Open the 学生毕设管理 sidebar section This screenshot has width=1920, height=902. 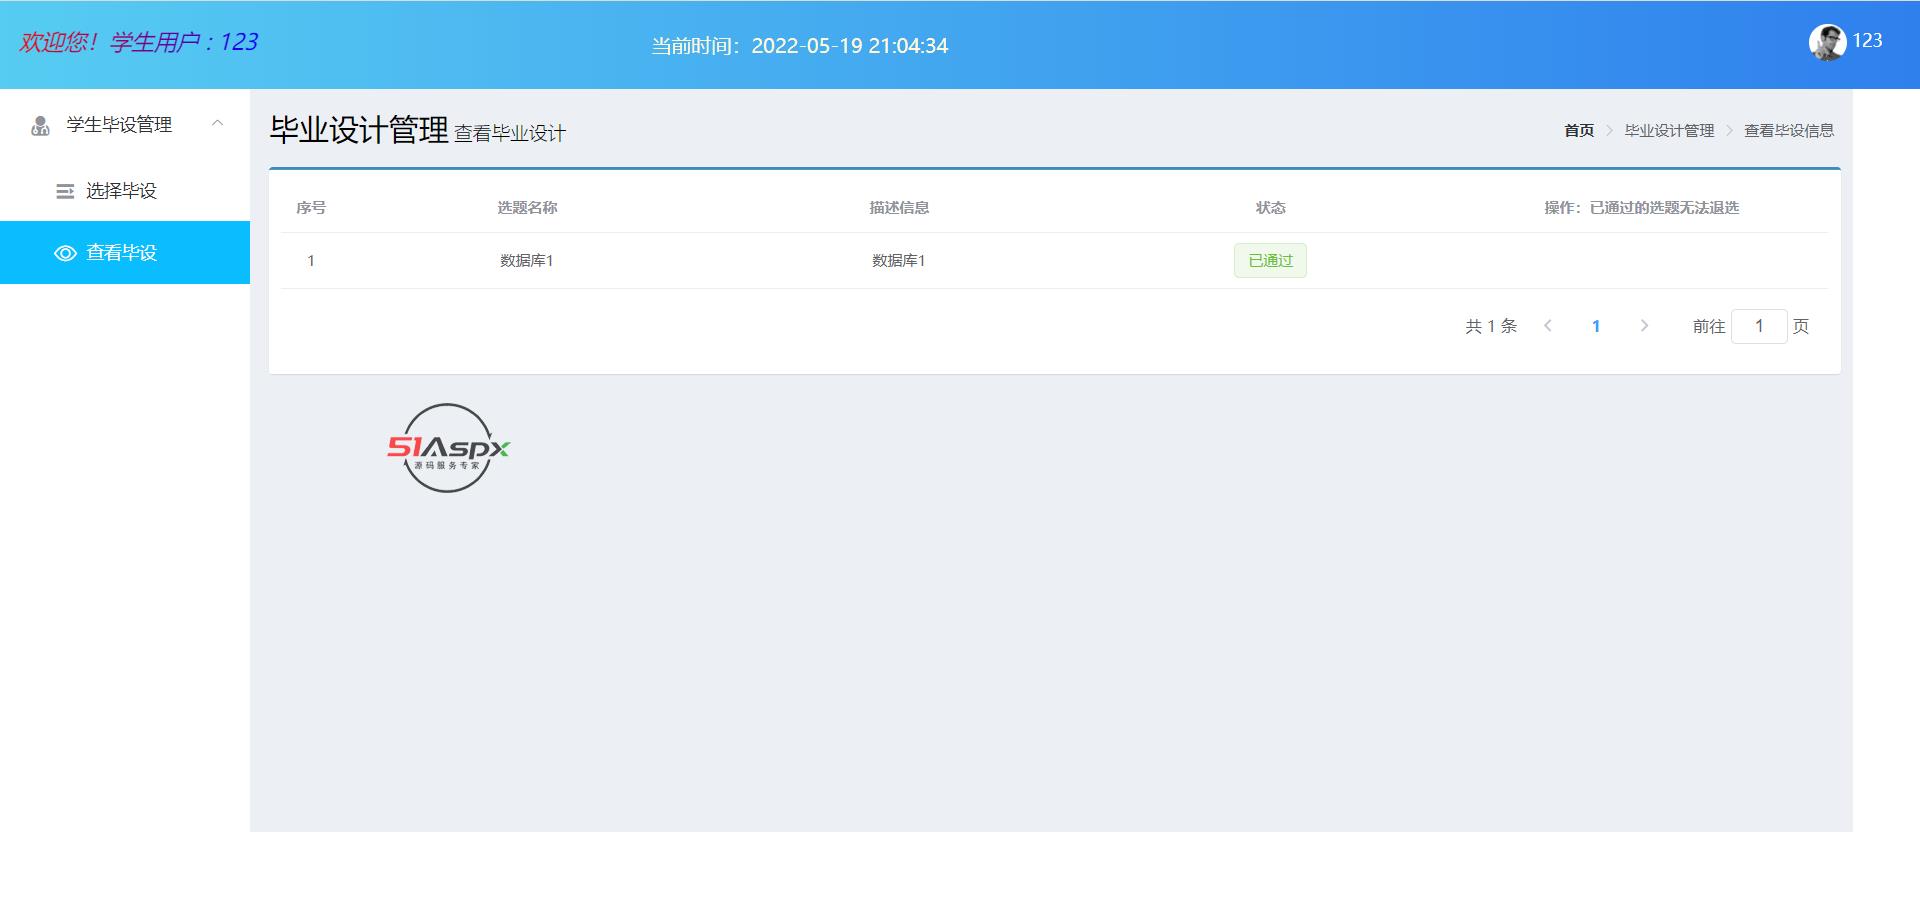125,125
